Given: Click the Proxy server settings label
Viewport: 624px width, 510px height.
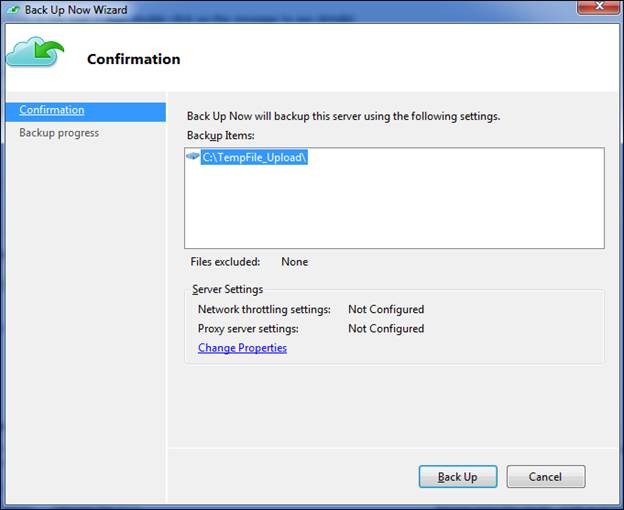Looking at the screenshot, I should coord(248,329).
